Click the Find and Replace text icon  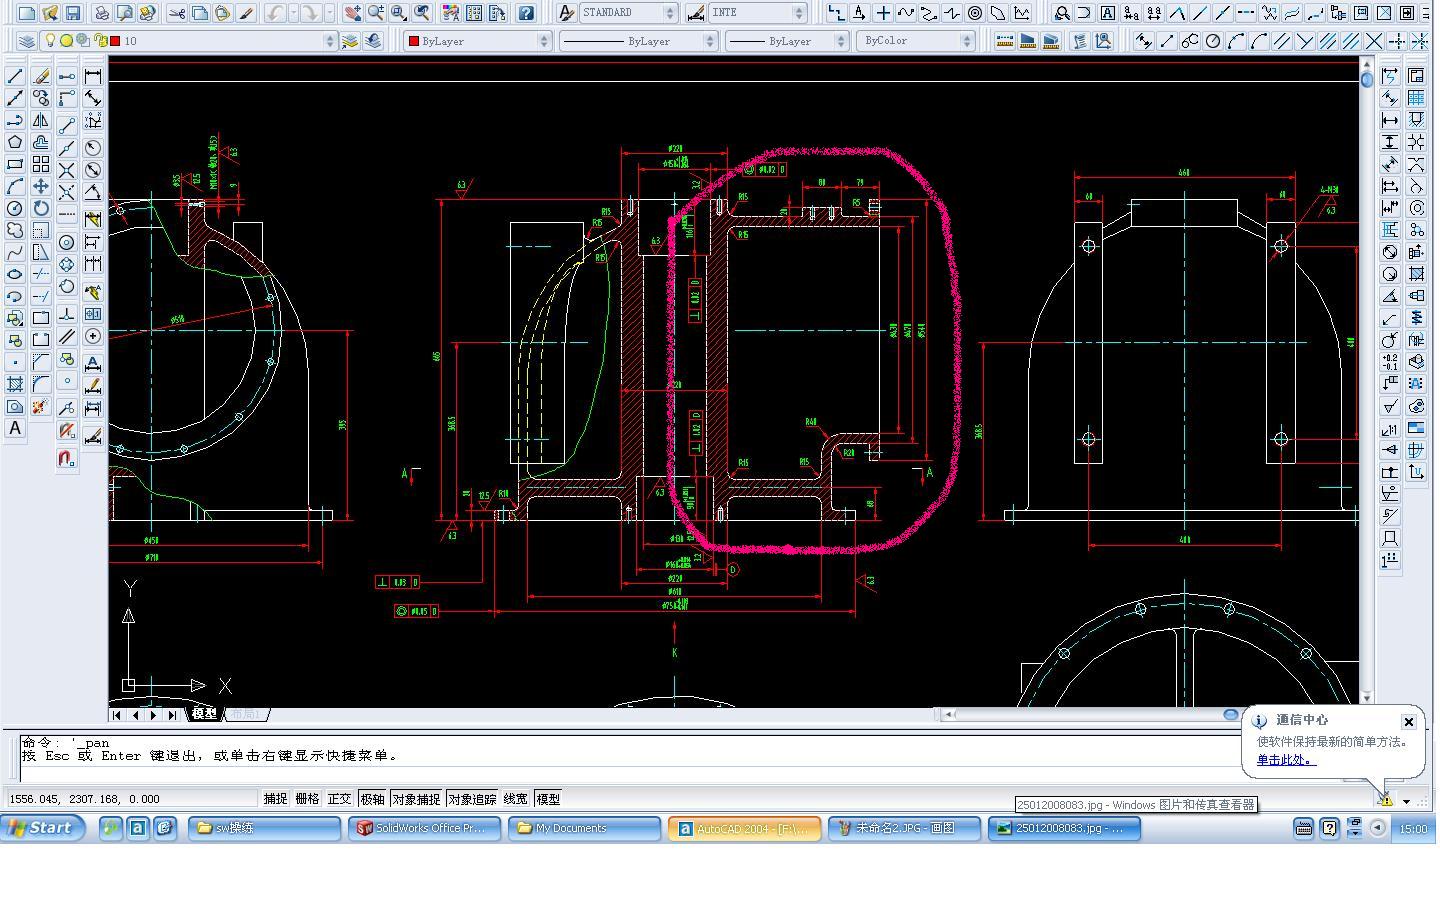[x=1061, y=13]
